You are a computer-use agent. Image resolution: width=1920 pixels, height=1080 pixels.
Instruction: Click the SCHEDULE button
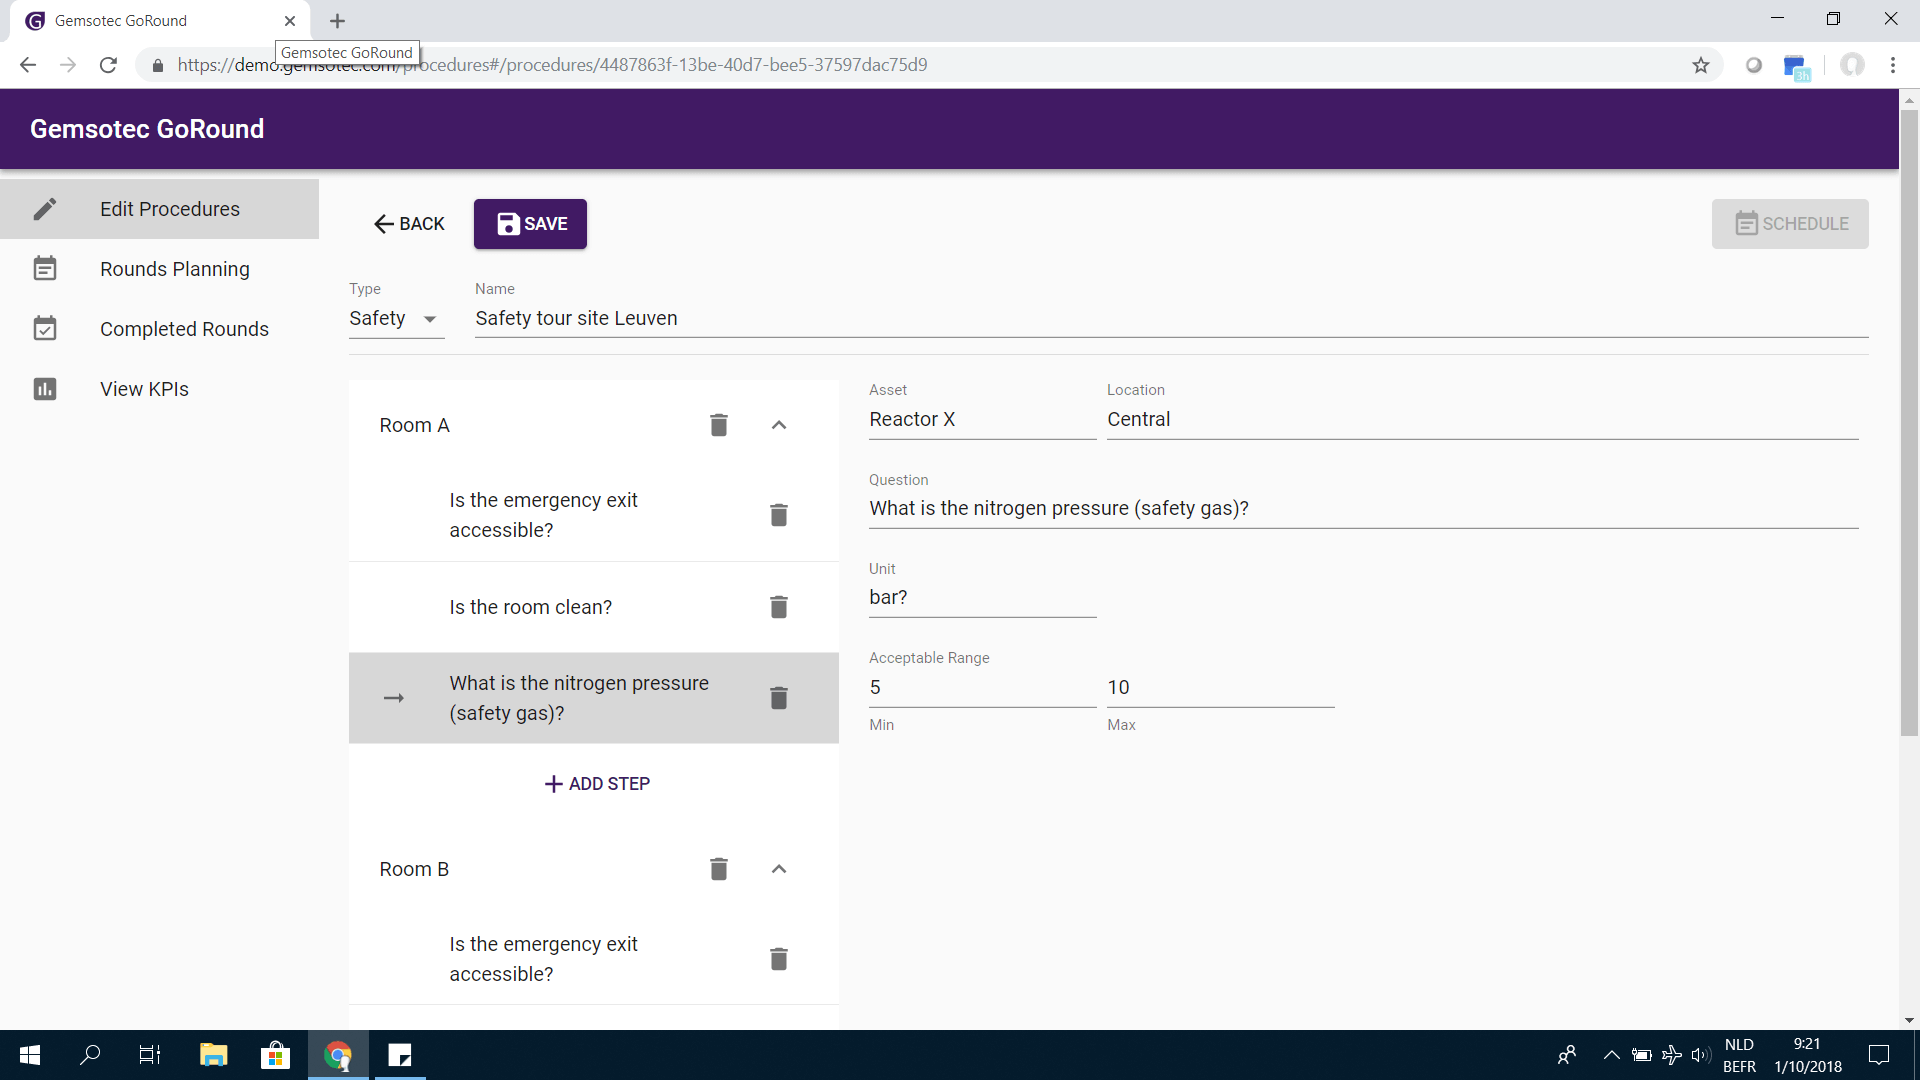(x=1790, y=224)
